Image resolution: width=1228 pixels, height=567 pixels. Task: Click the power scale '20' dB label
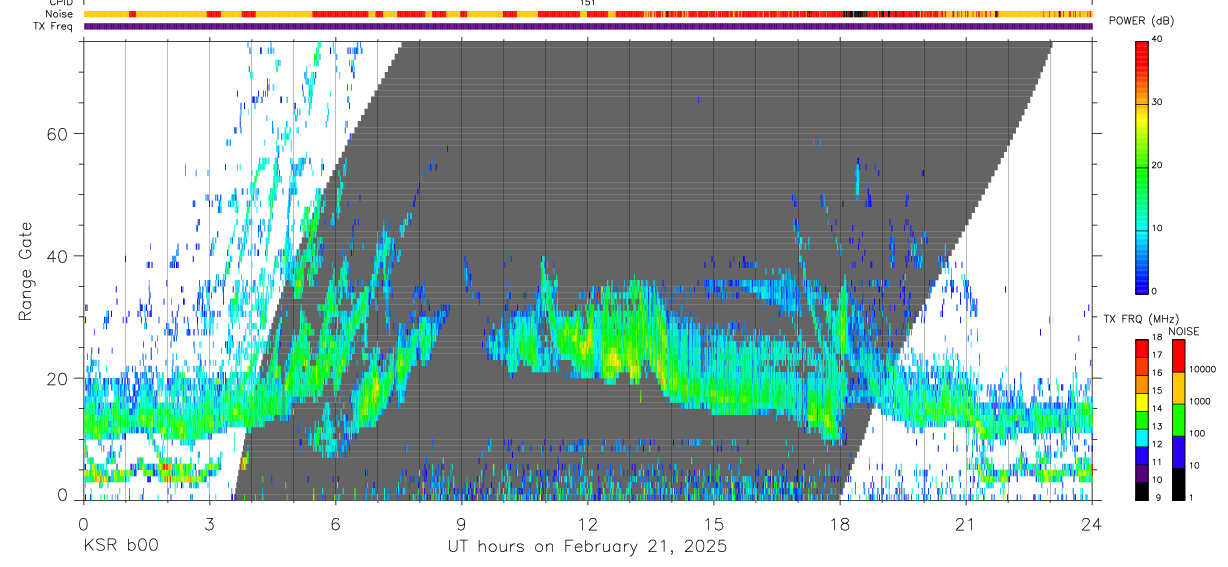[x=1158, y=165]
